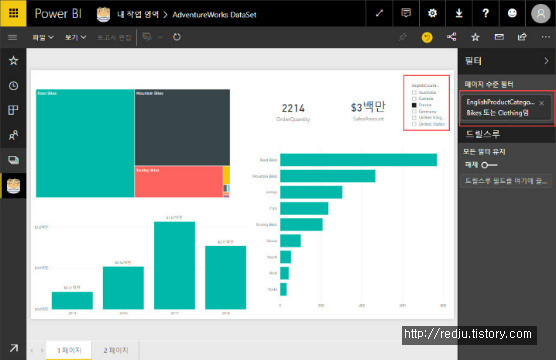Click the 보고서 편집 button

pyautogui.click(x=114, y=37)
